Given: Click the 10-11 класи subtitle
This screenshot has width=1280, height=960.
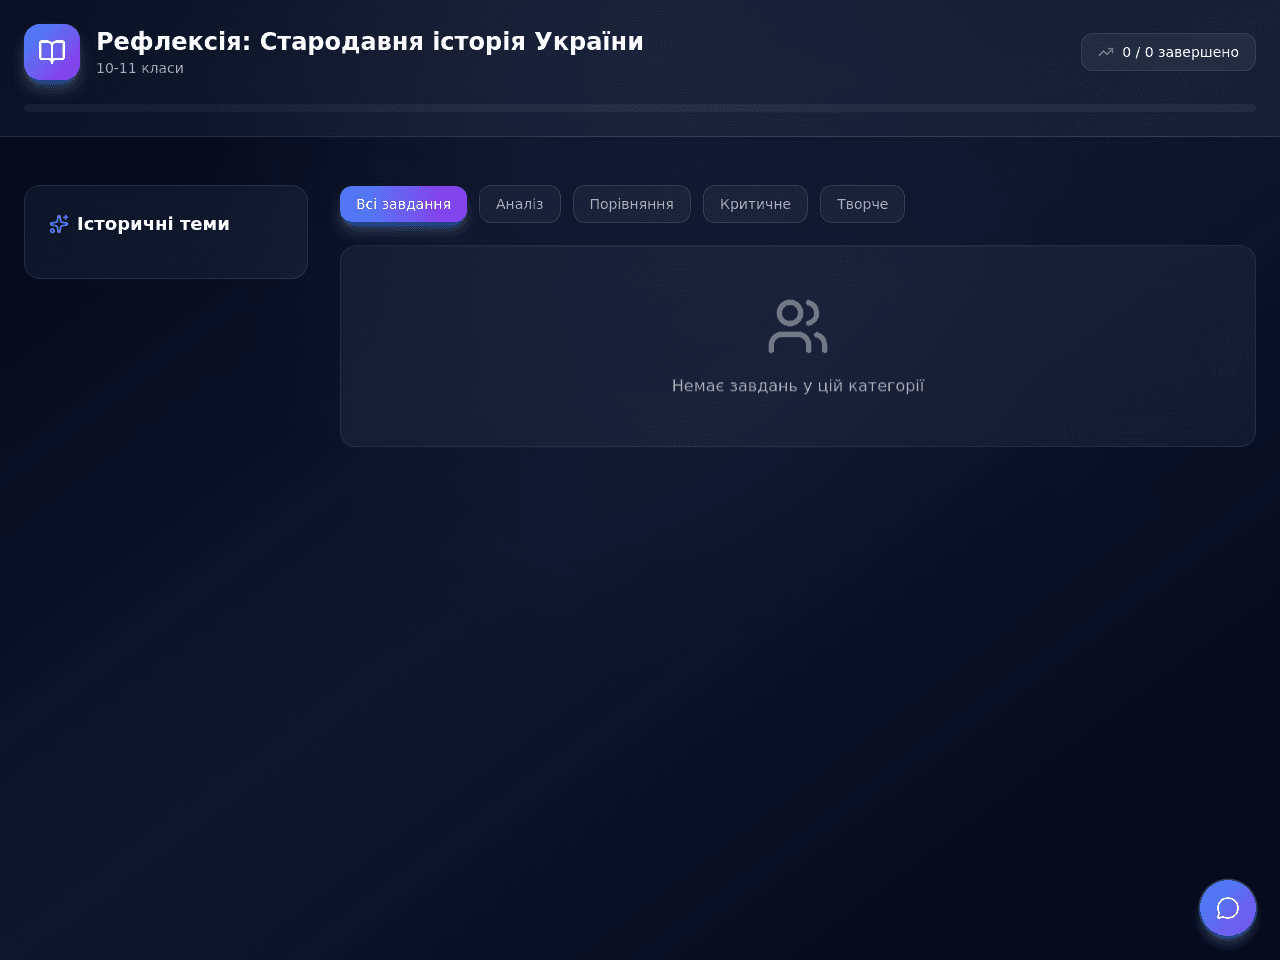Looking at the screenshot, I should pos(140,68).
